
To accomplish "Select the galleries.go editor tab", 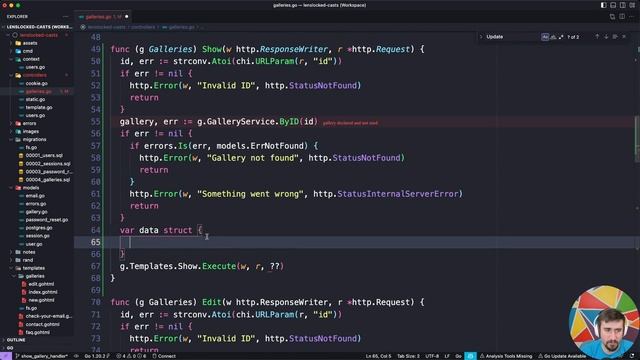I will (102, 17).
